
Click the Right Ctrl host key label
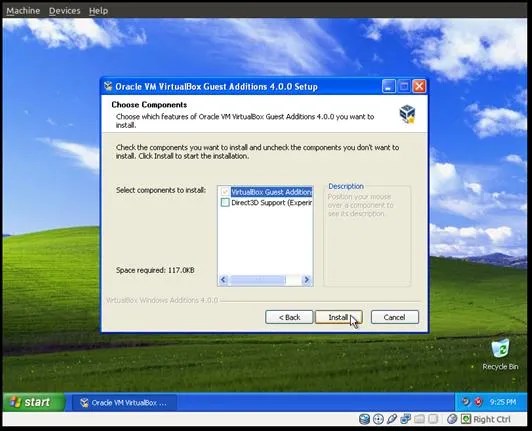[x=492, y=419]
